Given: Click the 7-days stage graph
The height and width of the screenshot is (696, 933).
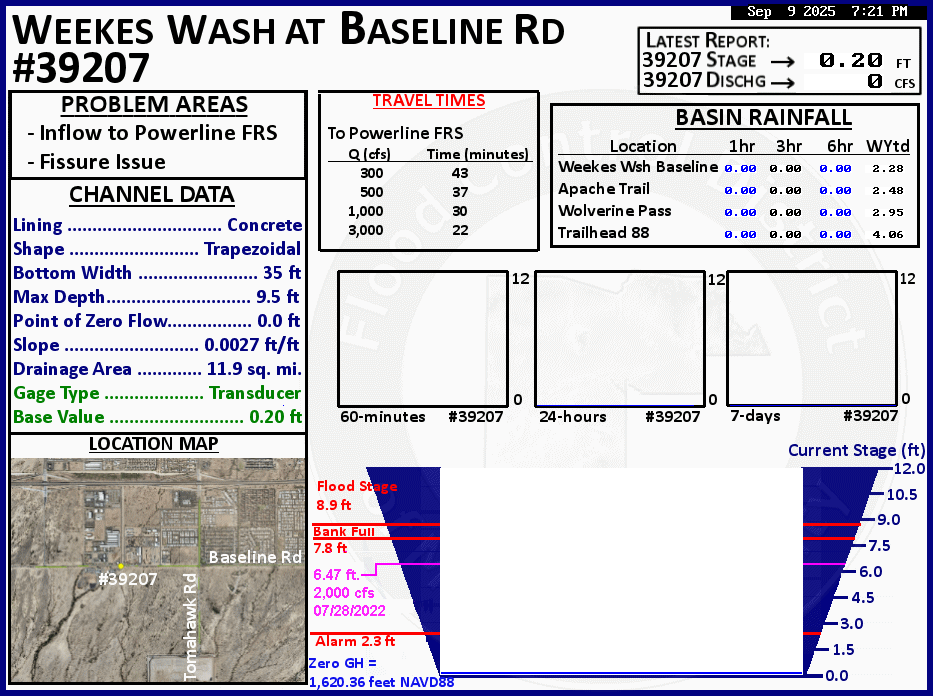Looking at the screenshot, I should coord(812,339).
